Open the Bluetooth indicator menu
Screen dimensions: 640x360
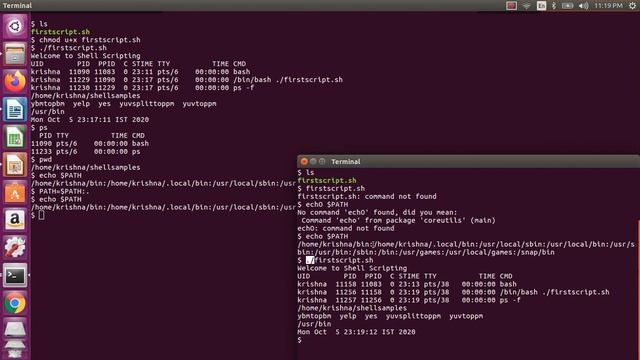[x=554, y=6]
